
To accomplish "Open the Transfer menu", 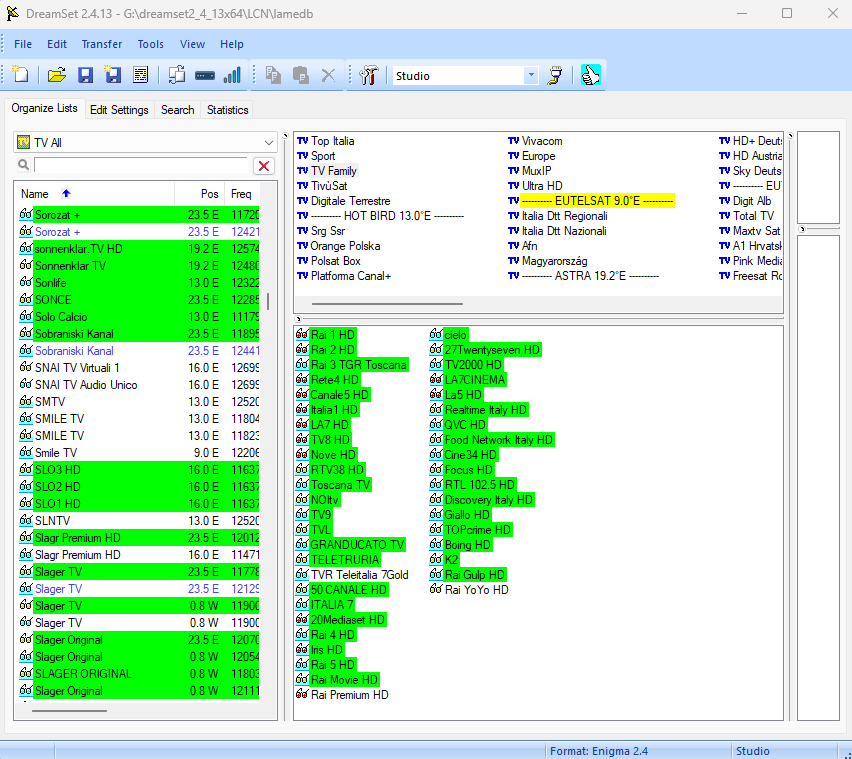I will [102, 44].
